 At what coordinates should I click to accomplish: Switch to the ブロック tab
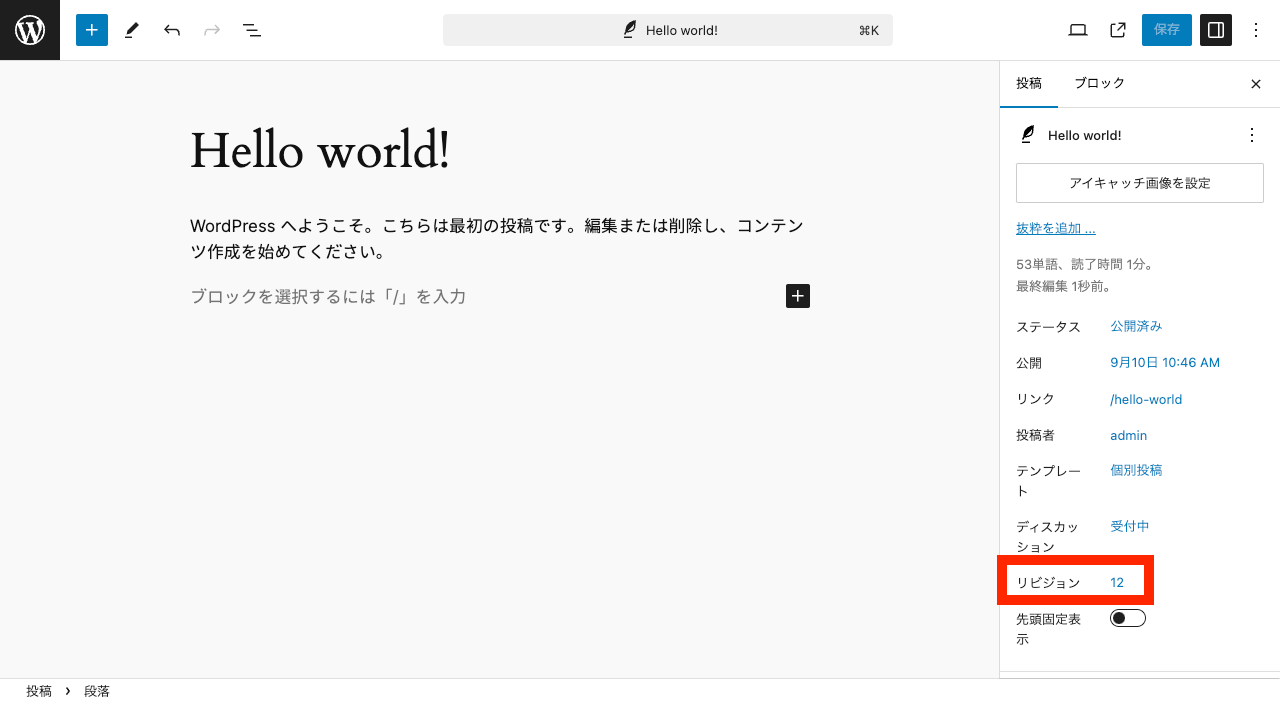pos(1100,84)
